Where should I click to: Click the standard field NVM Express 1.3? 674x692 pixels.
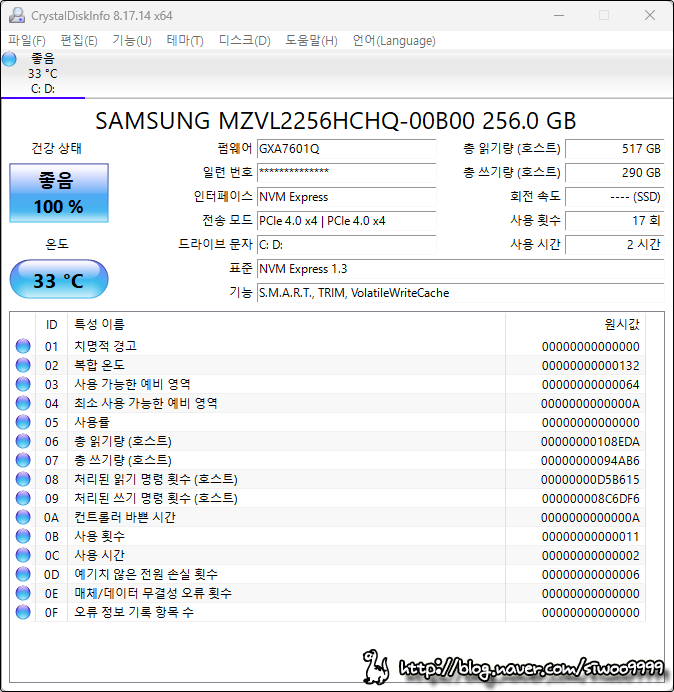click(x=460, y=268)
